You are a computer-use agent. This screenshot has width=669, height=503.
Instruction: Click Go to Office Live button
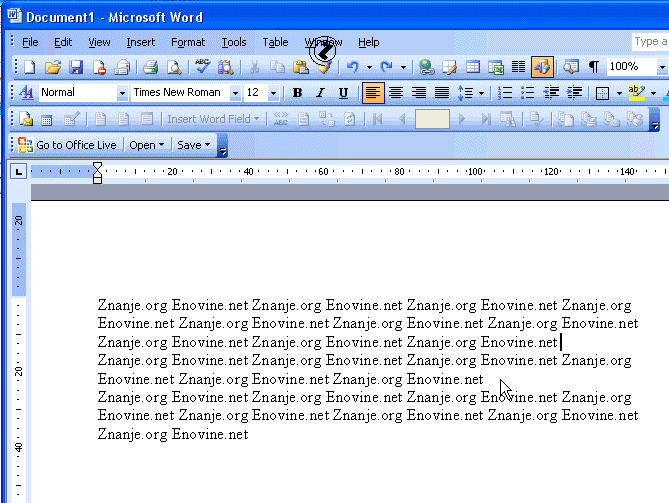point(67,145)
